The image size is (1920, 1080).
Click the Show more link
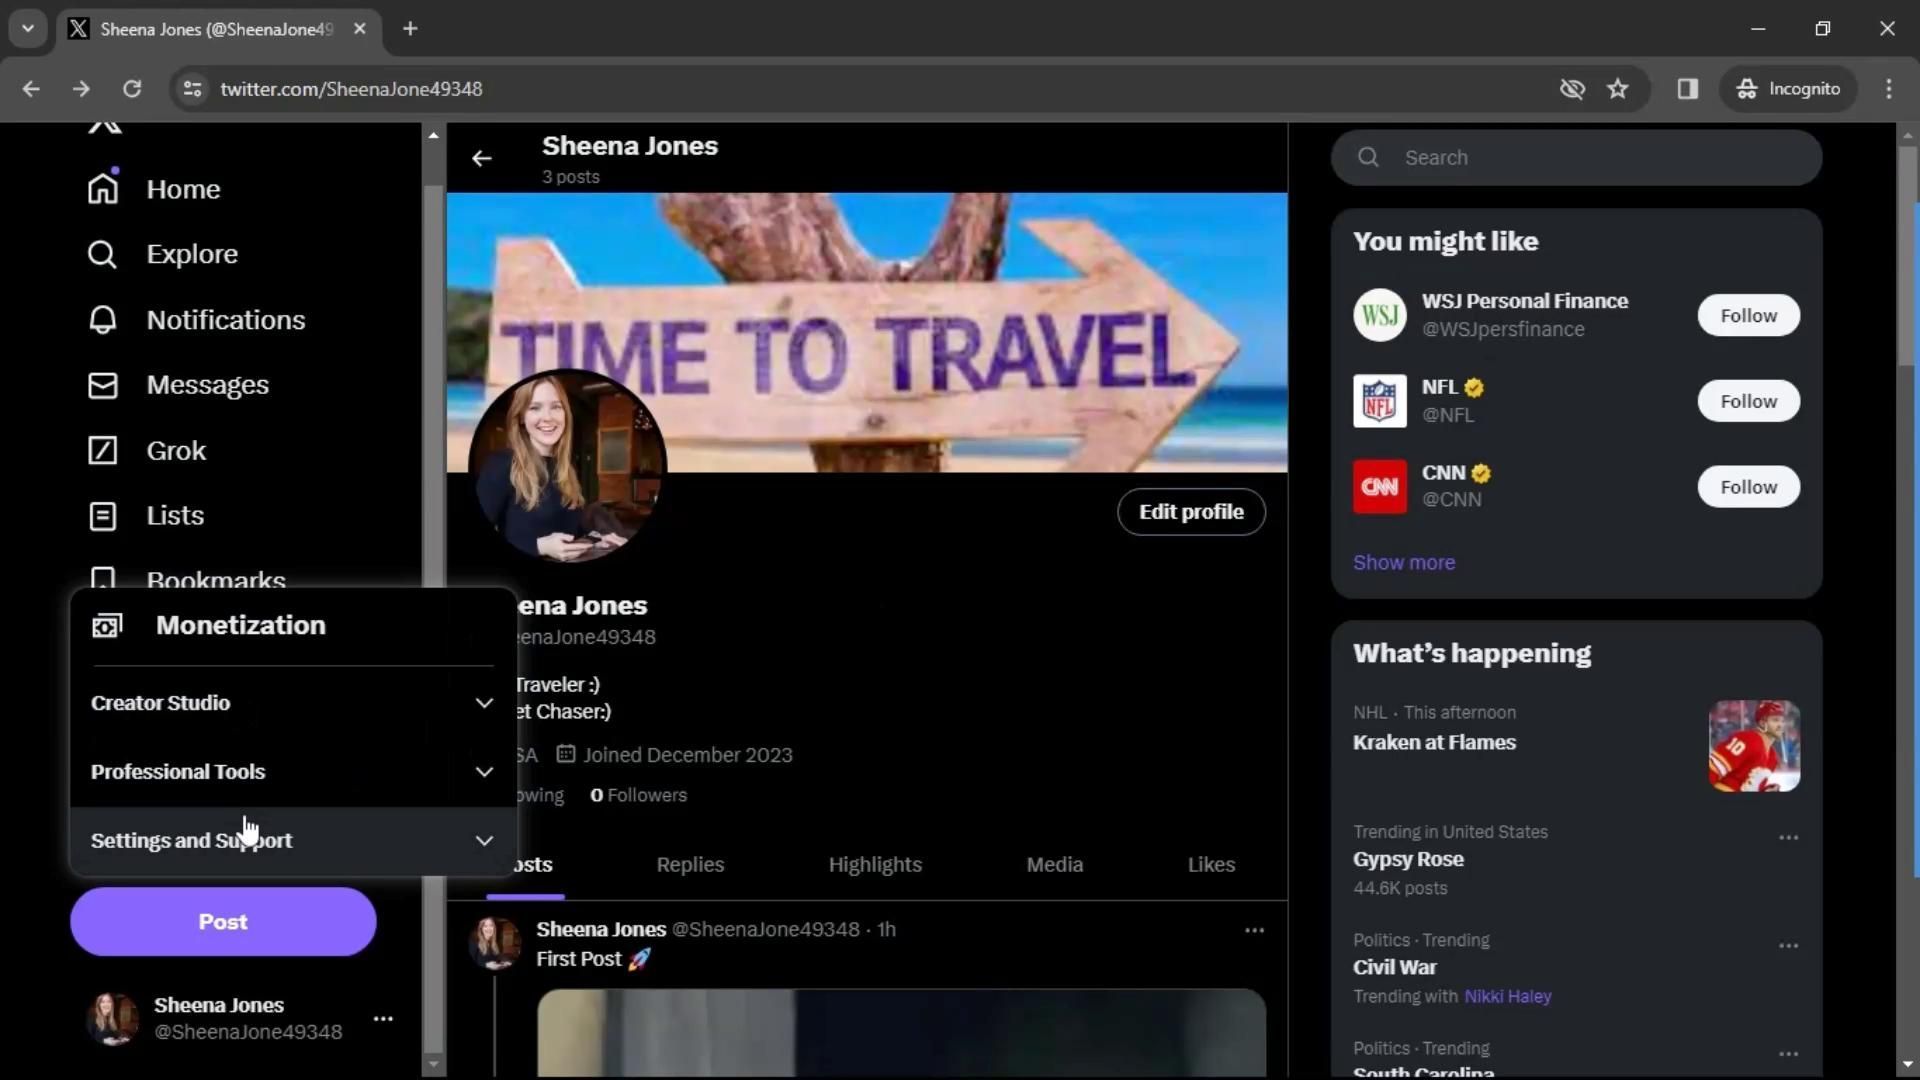(1404, 563)
